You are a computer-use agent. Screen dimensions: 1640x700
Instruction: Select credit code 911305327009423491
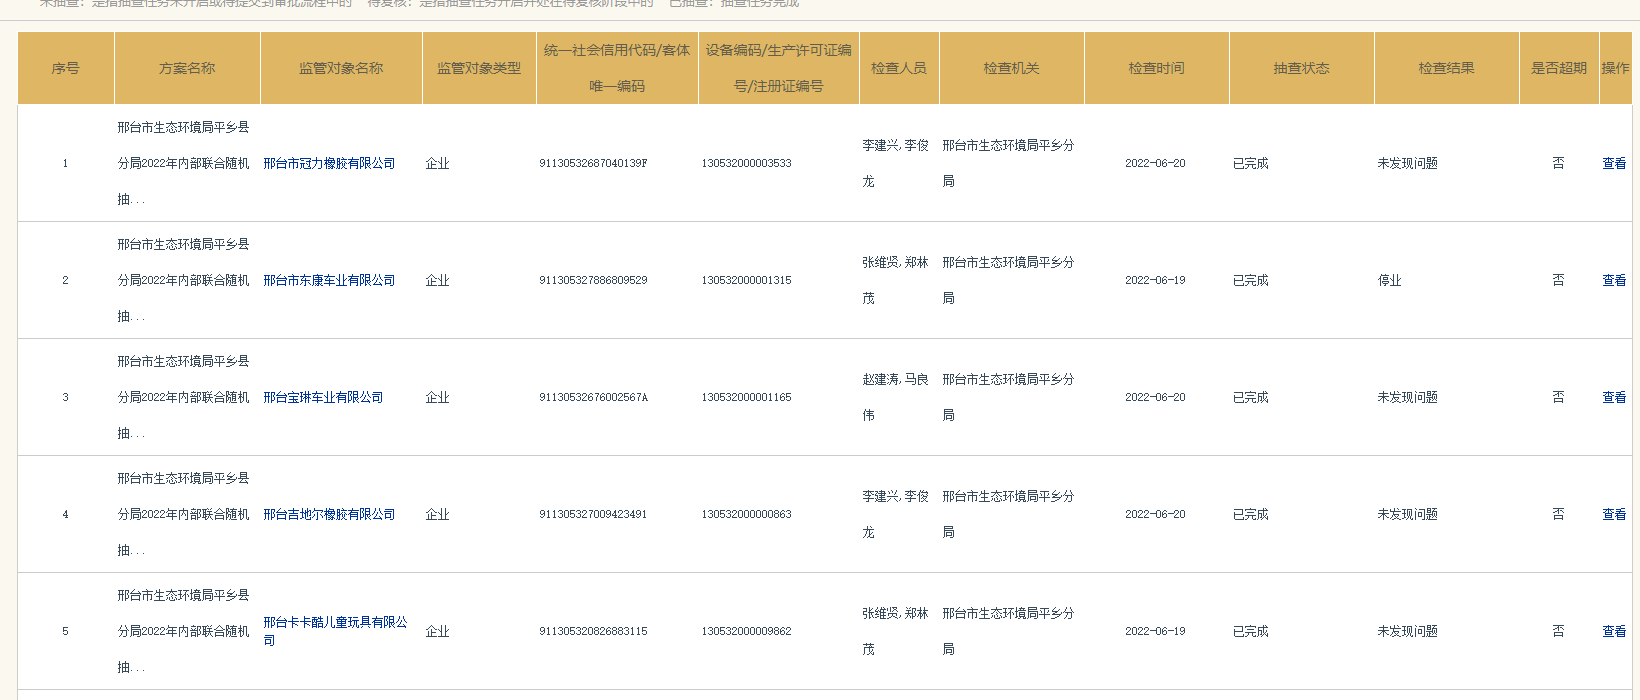click(593, 514)
